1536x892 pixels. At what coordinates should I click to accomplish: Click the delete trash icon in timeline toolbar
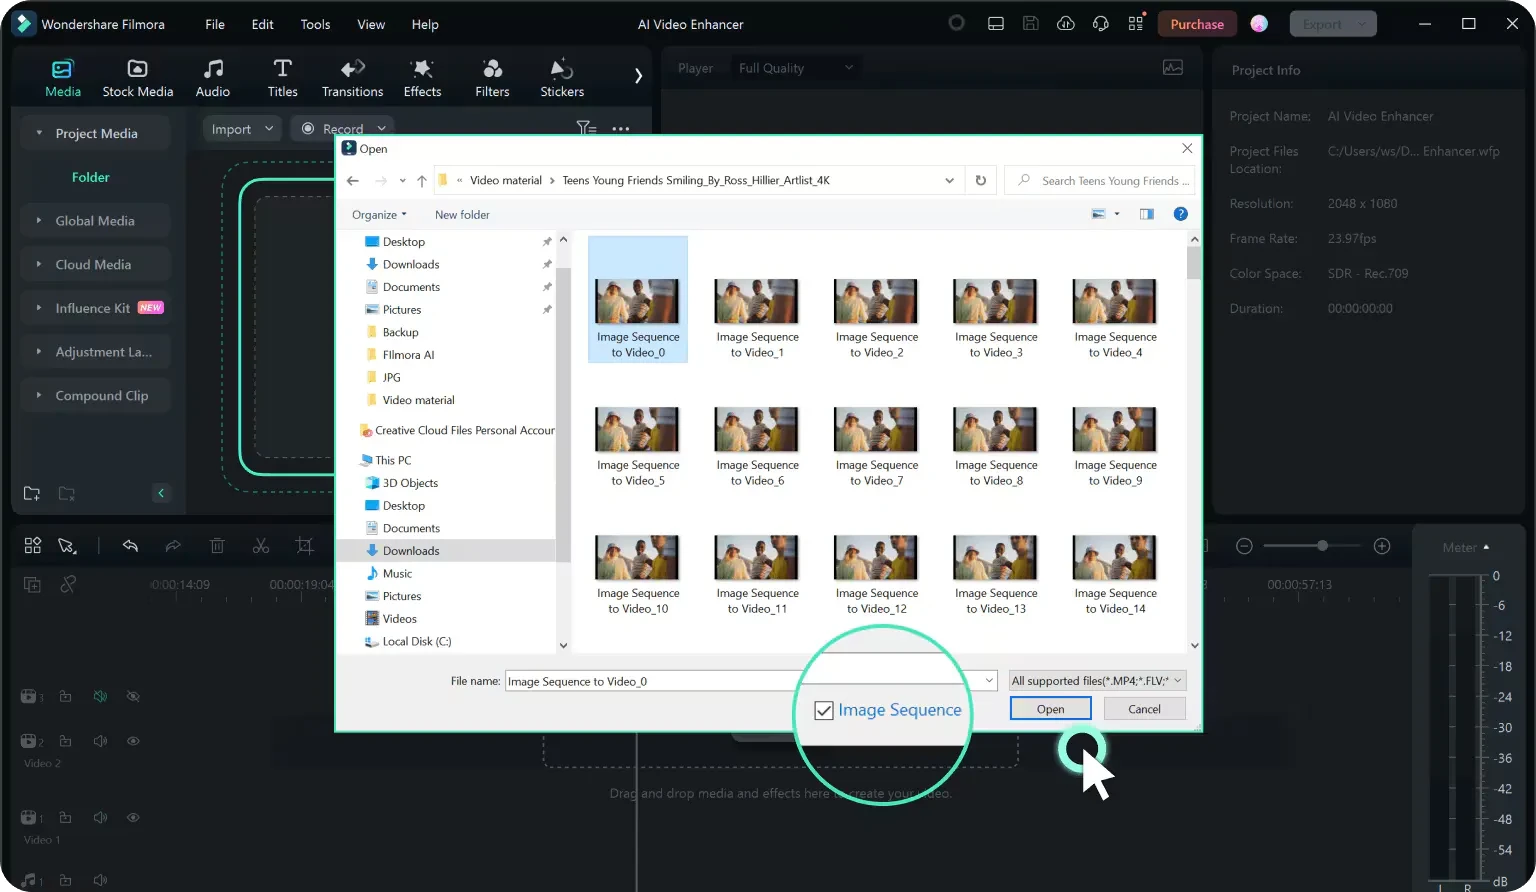click(x=217, y=546)
